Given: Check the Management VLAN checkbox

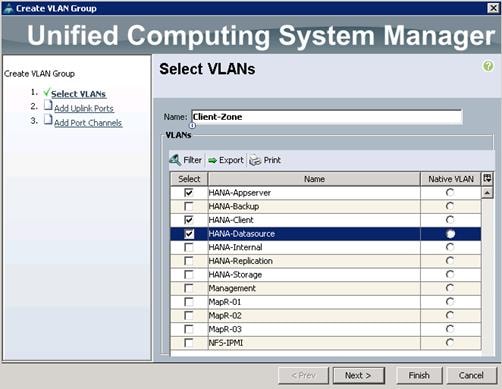Looking at the screenshot, I should point(189,288).
